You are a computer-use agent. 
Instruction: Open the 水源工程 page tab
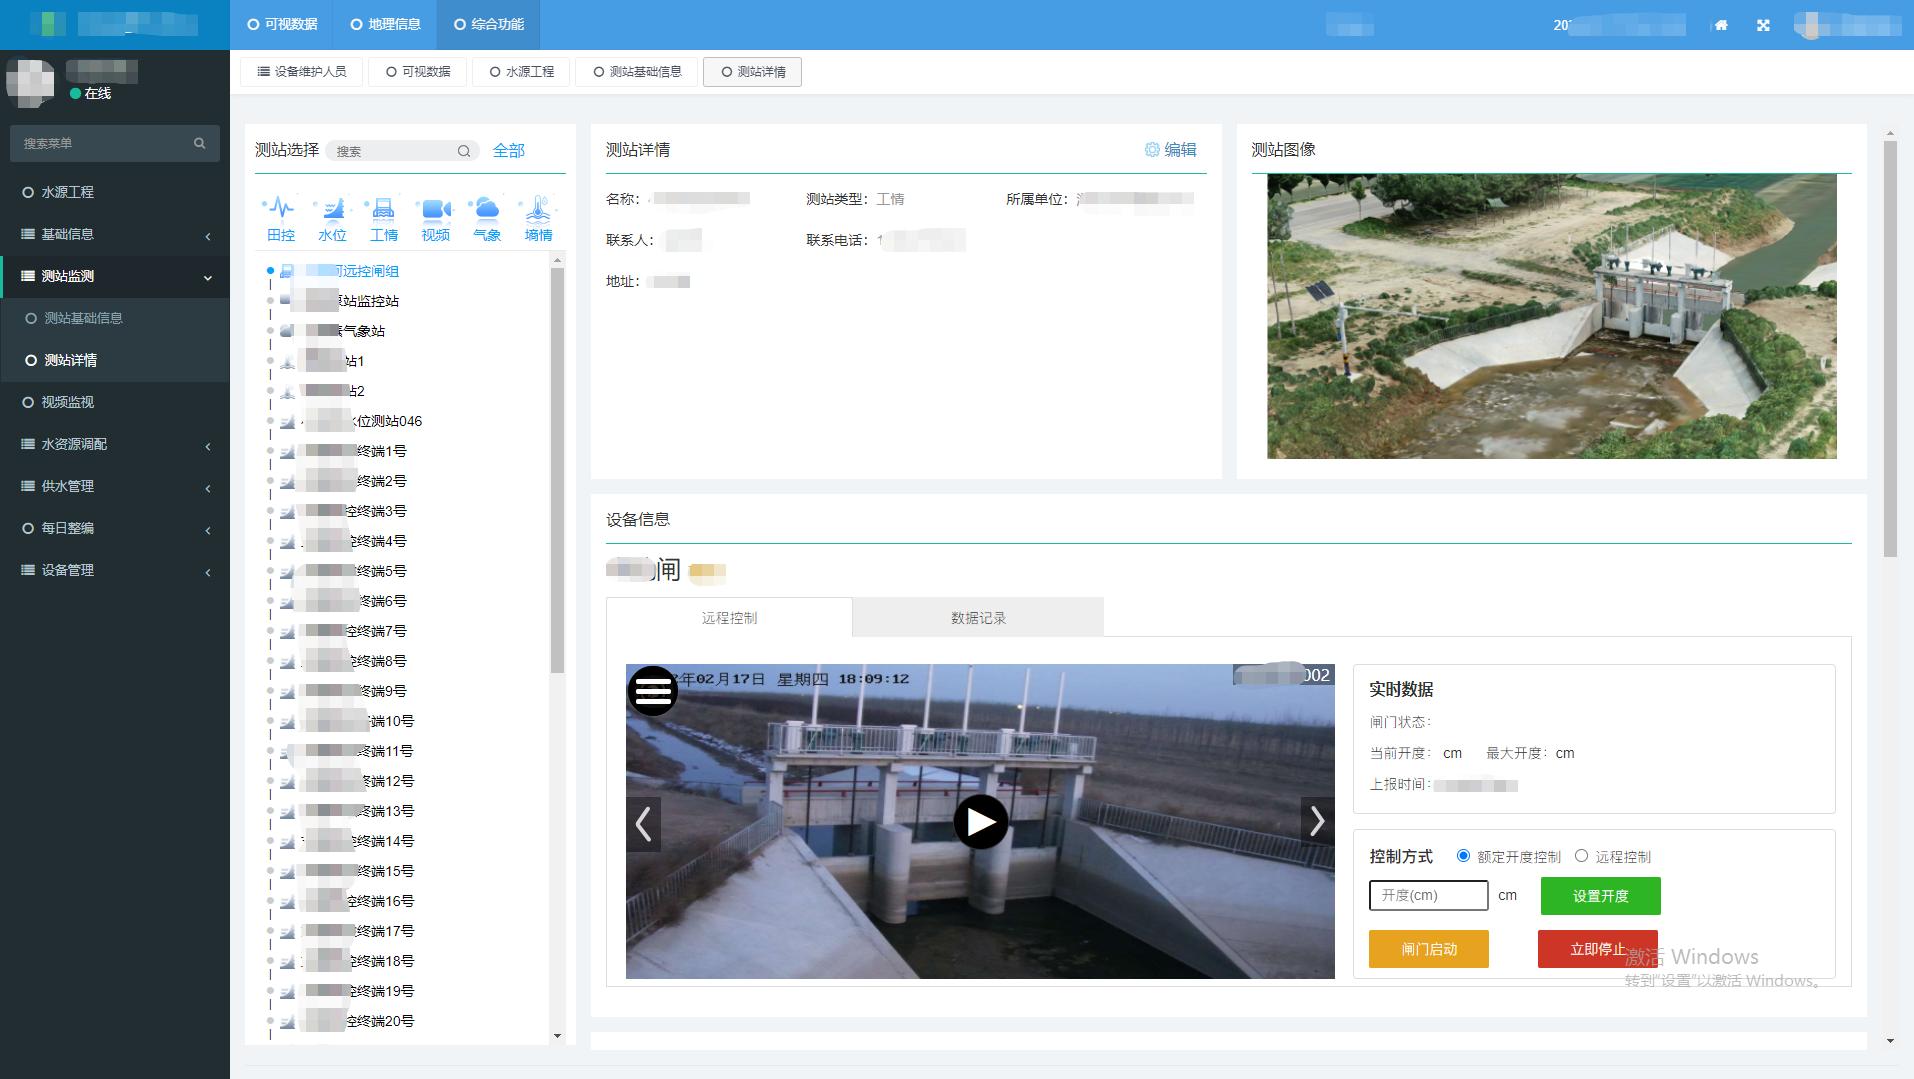(521, 72)
